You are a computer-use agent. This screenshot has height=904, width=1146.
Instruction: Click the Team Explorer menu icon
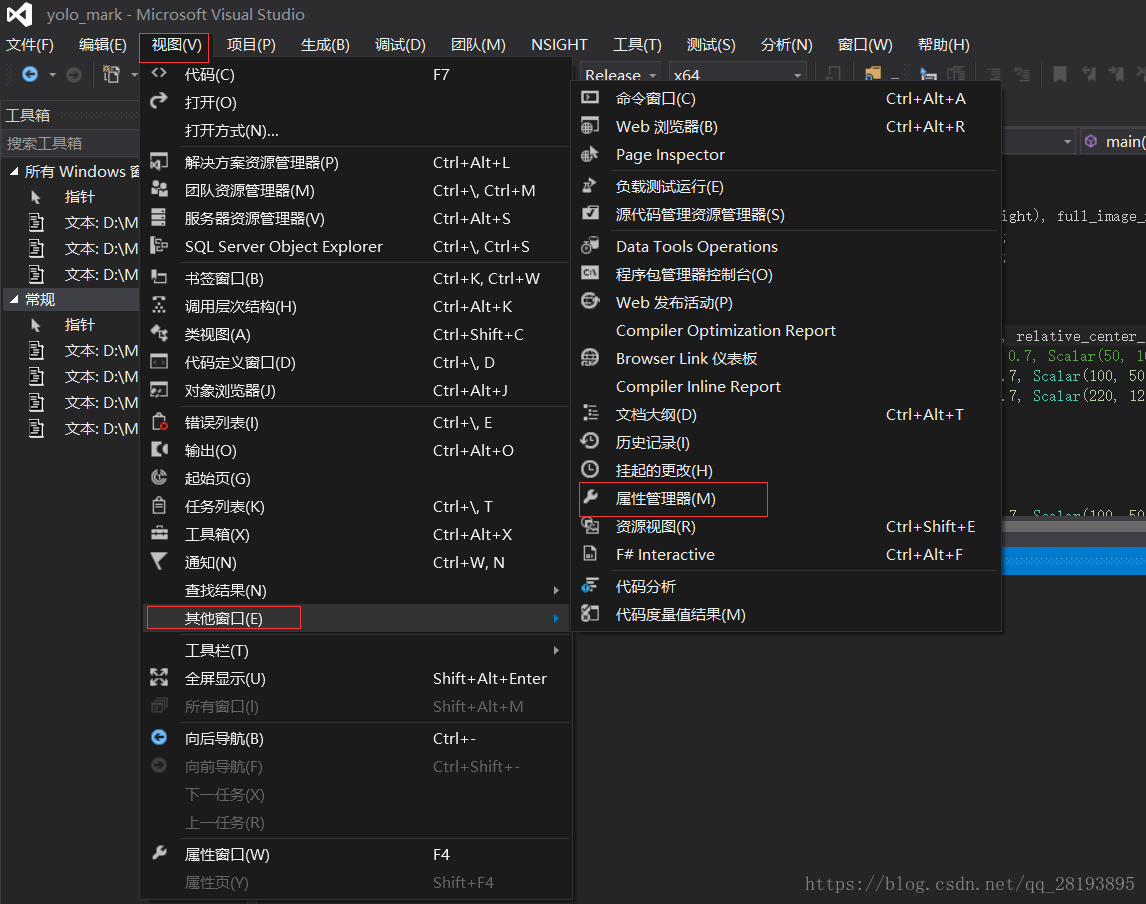[159, 189]
